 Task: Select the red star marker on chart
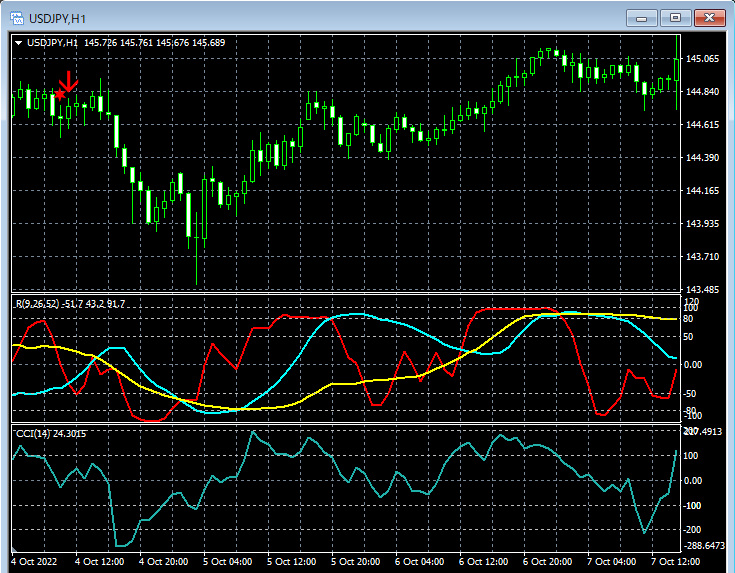60,94
